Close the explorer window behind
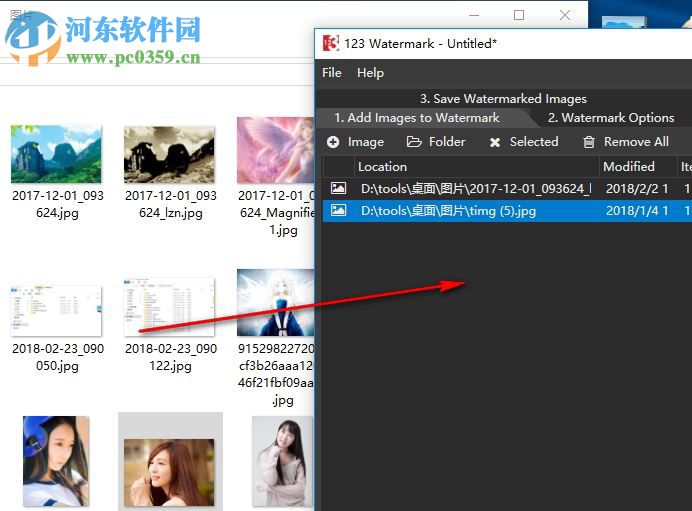 point(565,15)
